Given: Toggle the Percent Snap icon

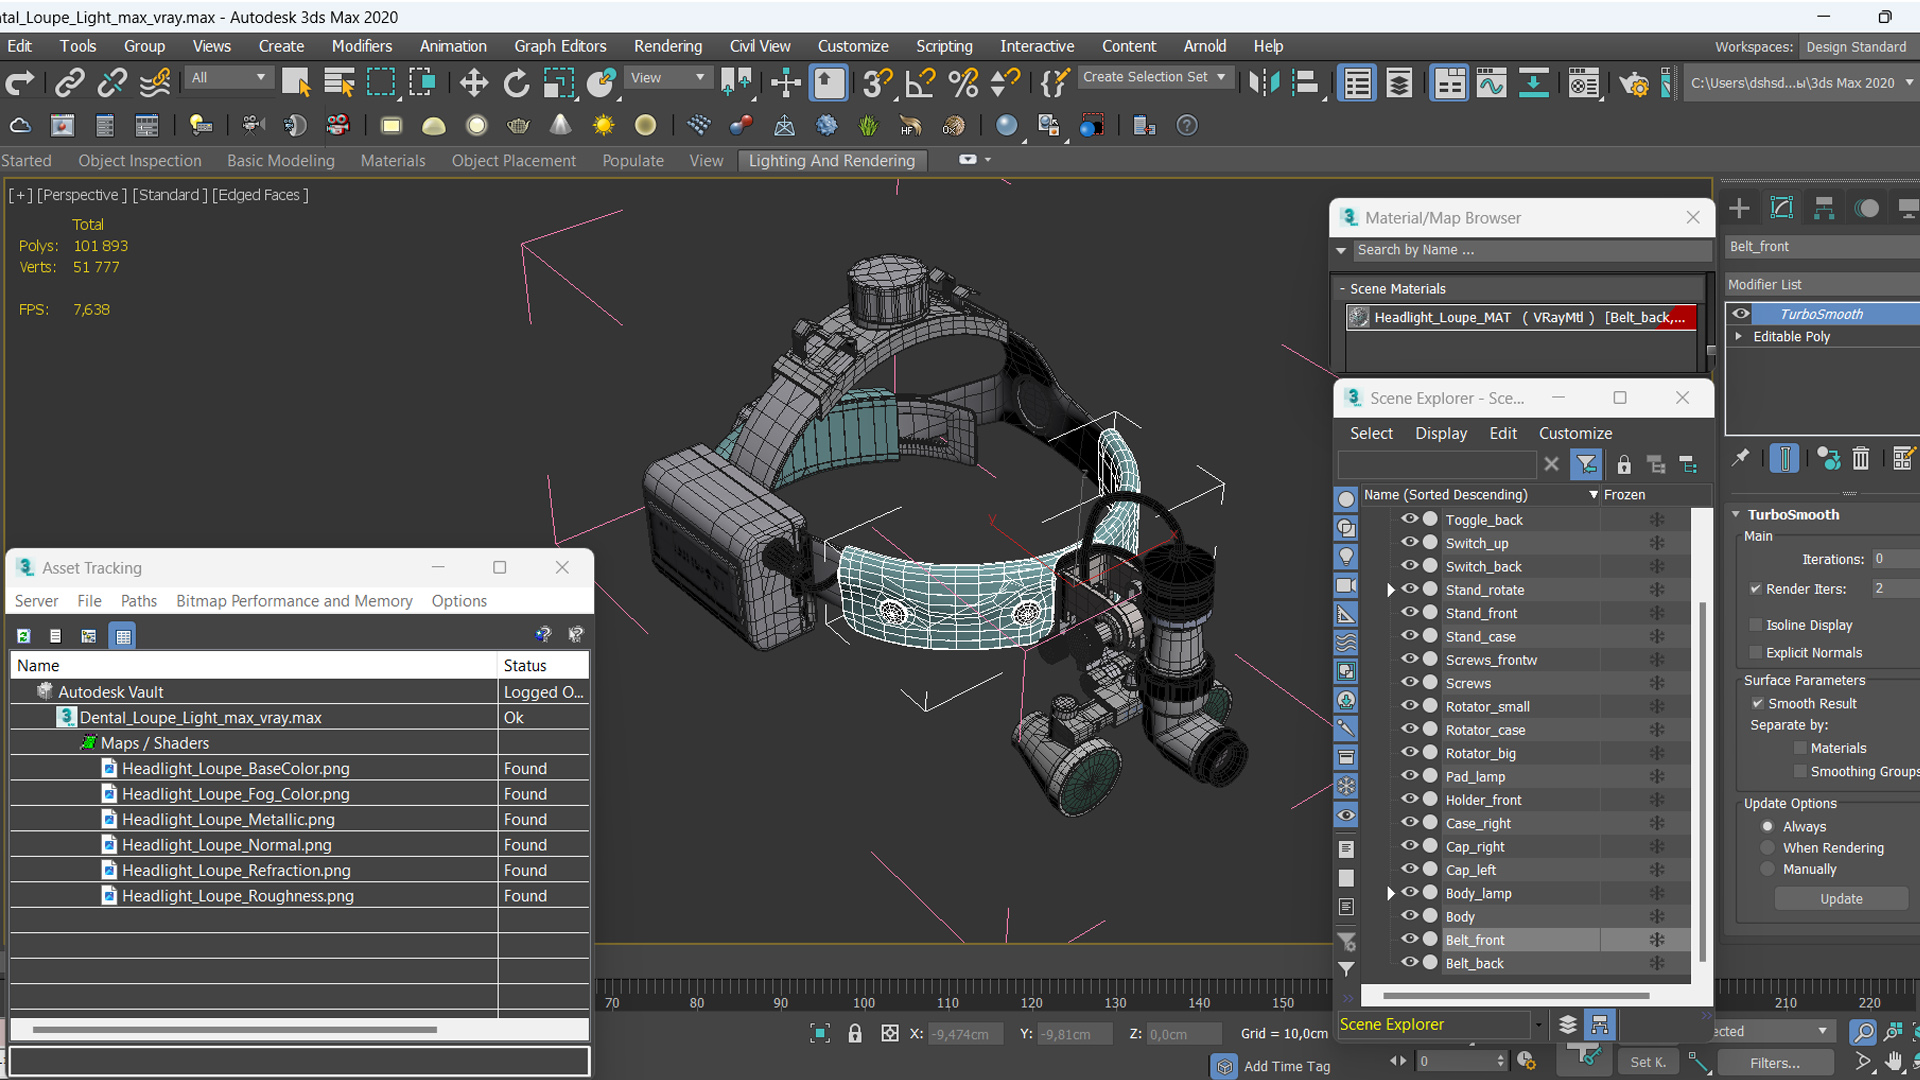Looking at the screenshot, I should (x=963, y=83).
